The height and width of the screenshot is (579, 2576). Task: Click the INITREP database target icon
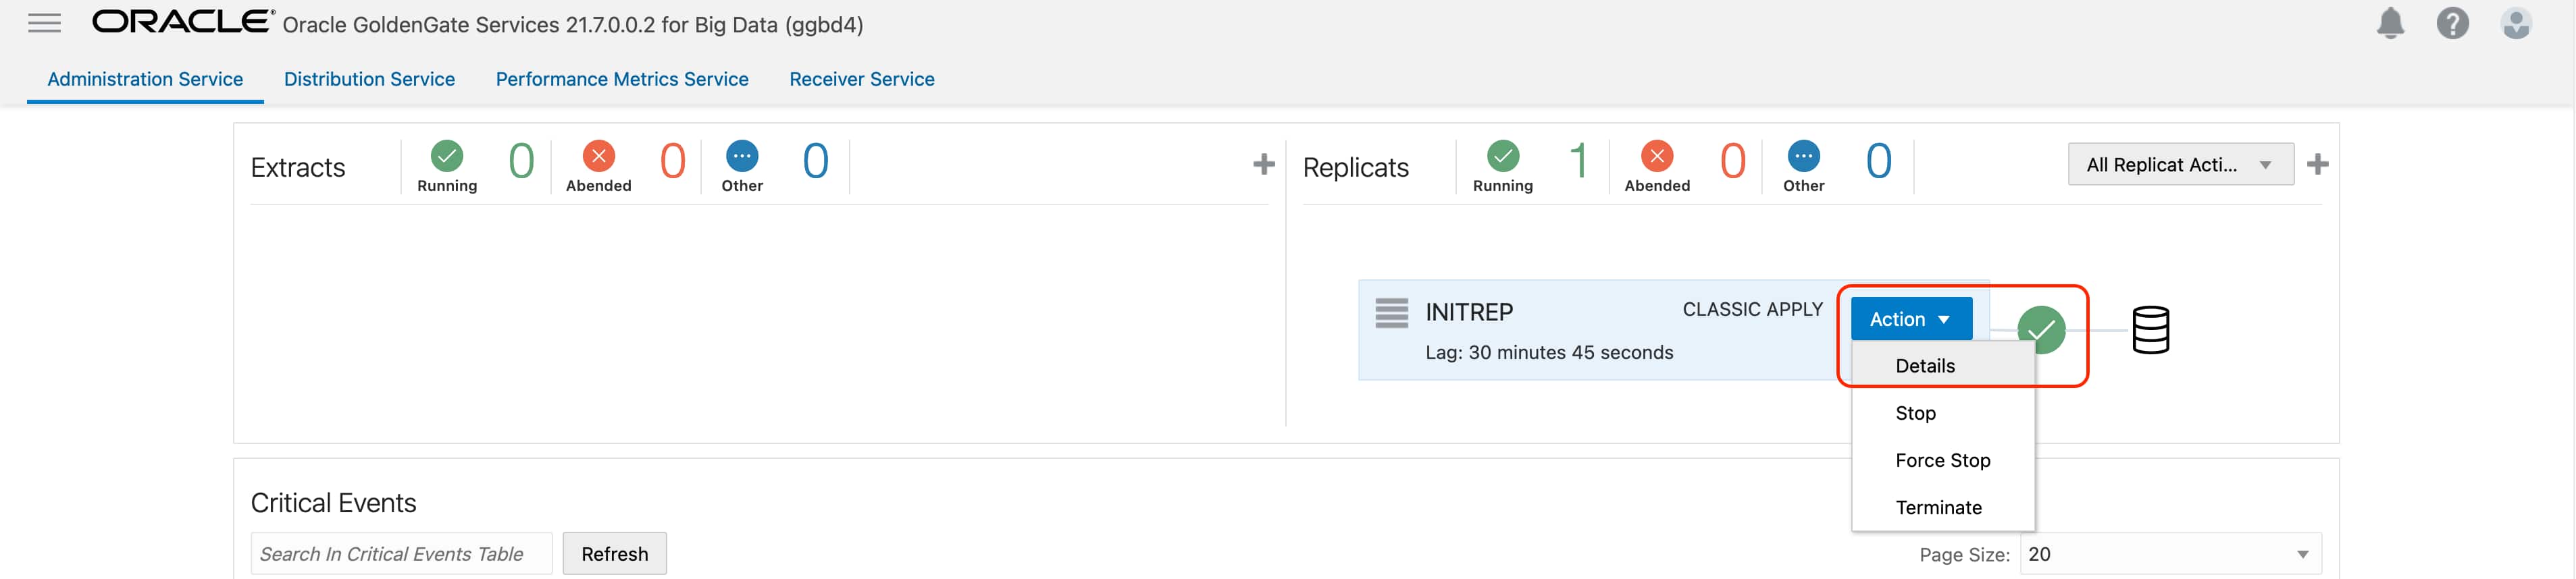point(2150,330)
